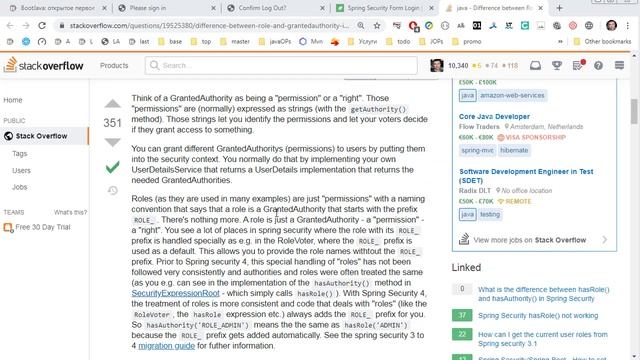This screenshot has width=640, height=360.
Task: Open the Products menu
Action: click(x=114, y=65)
